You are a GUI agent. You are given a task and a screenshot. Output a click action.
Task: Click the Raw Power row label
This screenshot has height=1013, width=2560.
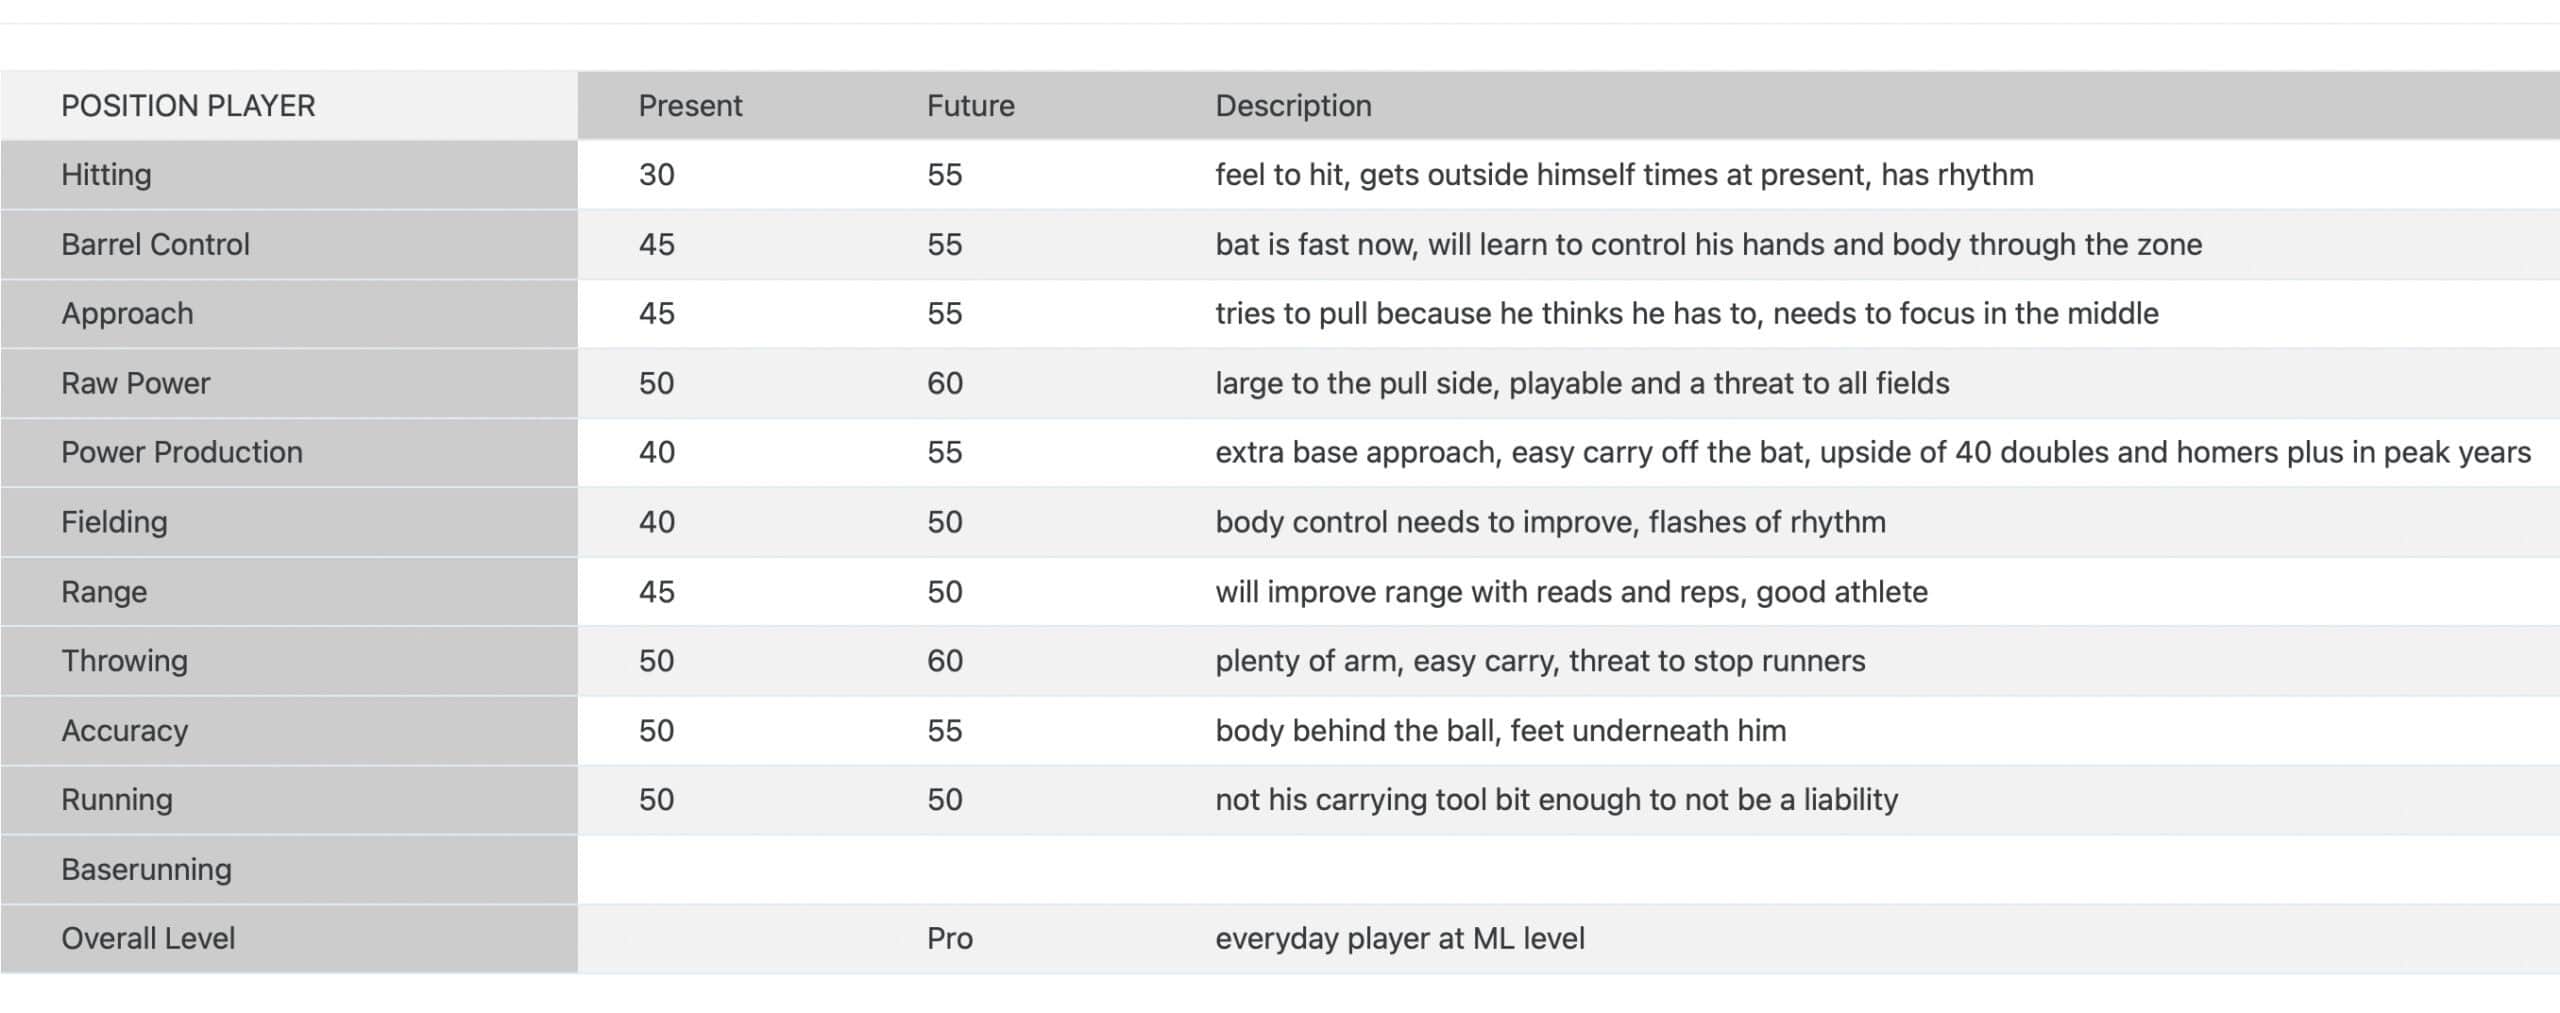pos(135,384)
